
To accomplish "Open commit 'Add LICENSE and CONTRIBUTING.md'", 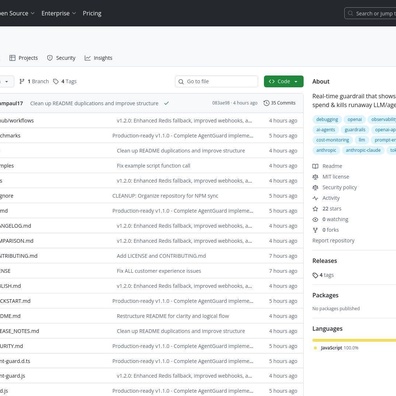I will [x=161, y=256].
